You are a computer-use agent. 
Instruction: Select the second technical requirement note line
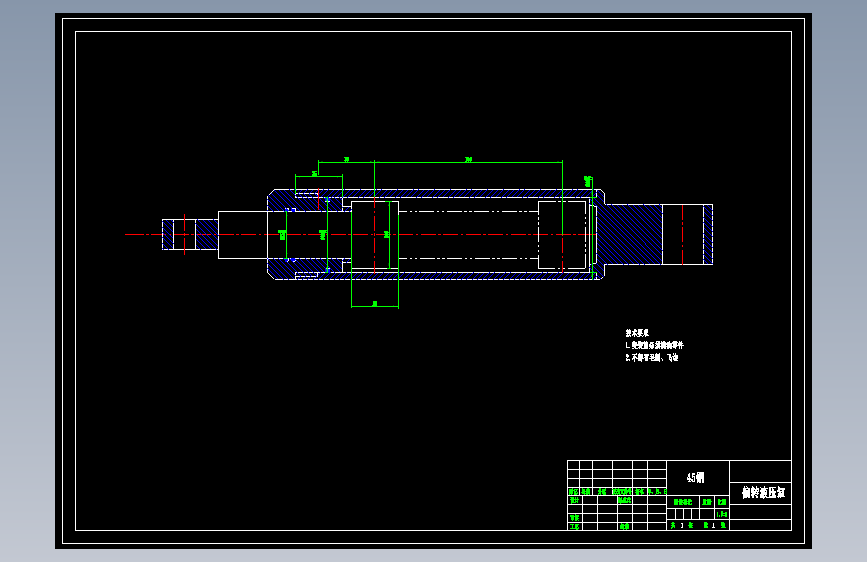tap(652, 358)
